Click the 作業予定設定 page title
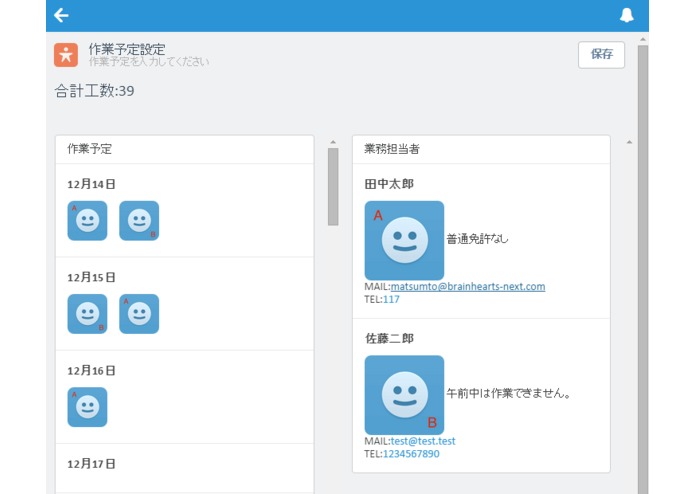The width and height of the screenshot is (695, 494). click(127, 49)
